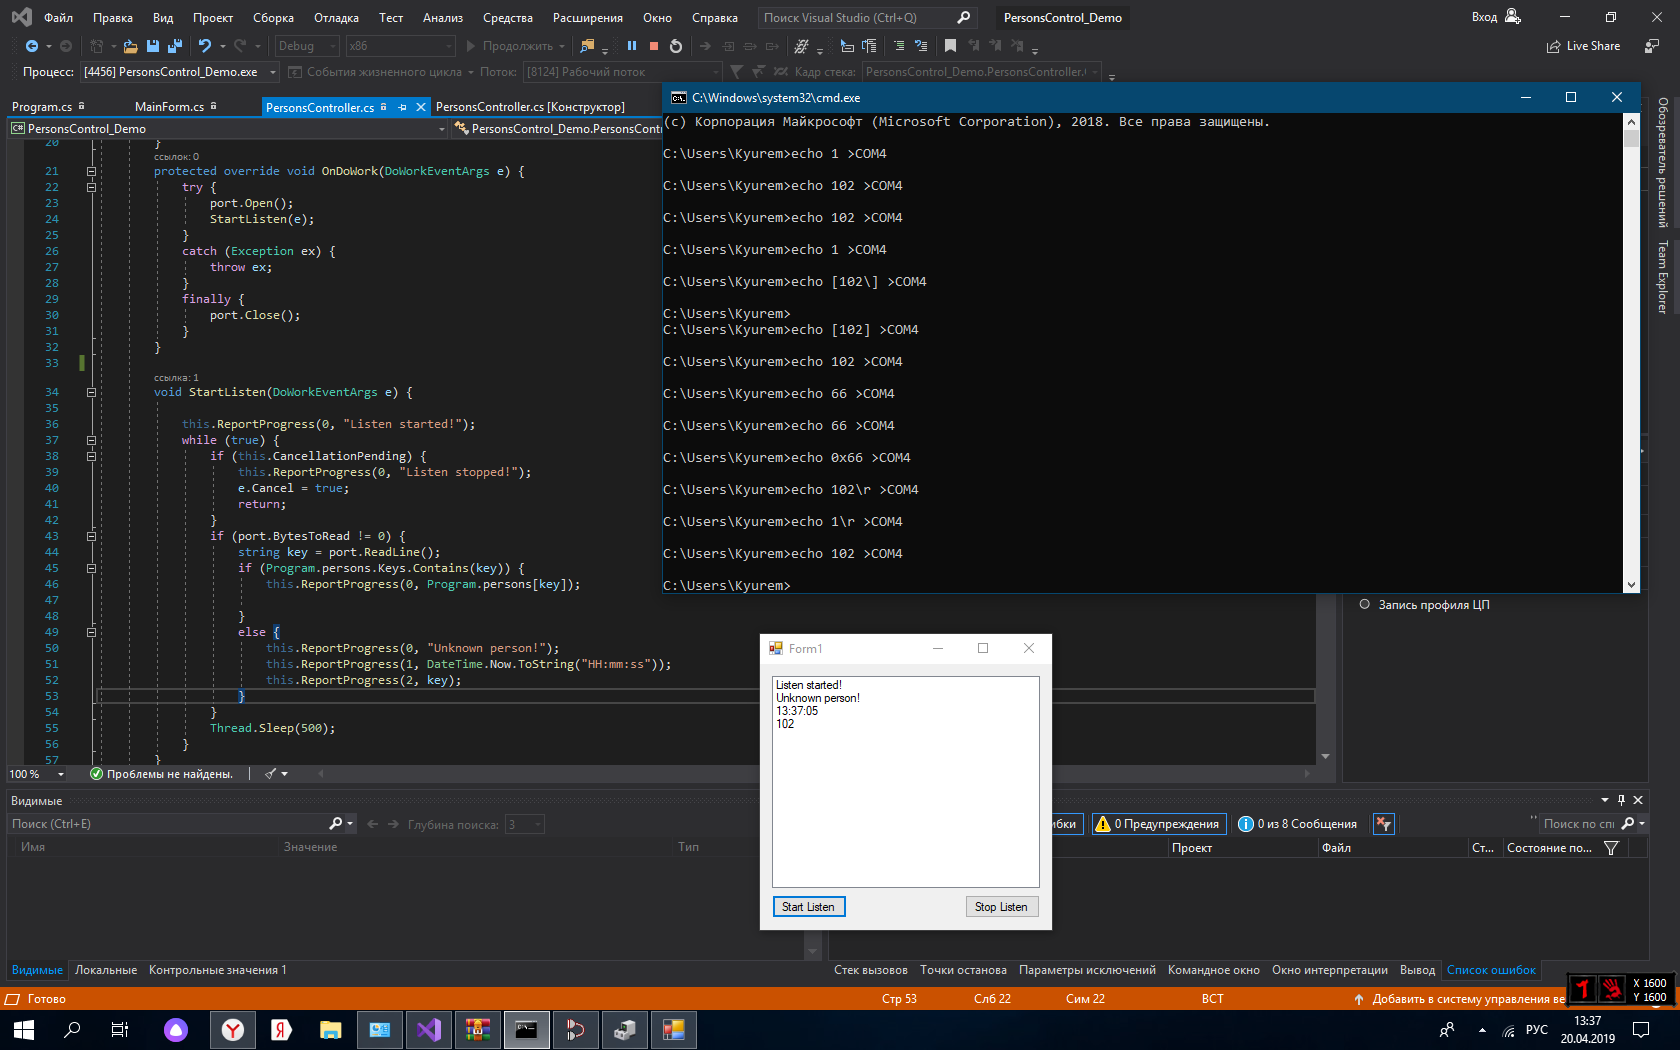The image size is (1680, 1050).
Task: Open notification center in taskbar
Action: coord(1641,1029)
